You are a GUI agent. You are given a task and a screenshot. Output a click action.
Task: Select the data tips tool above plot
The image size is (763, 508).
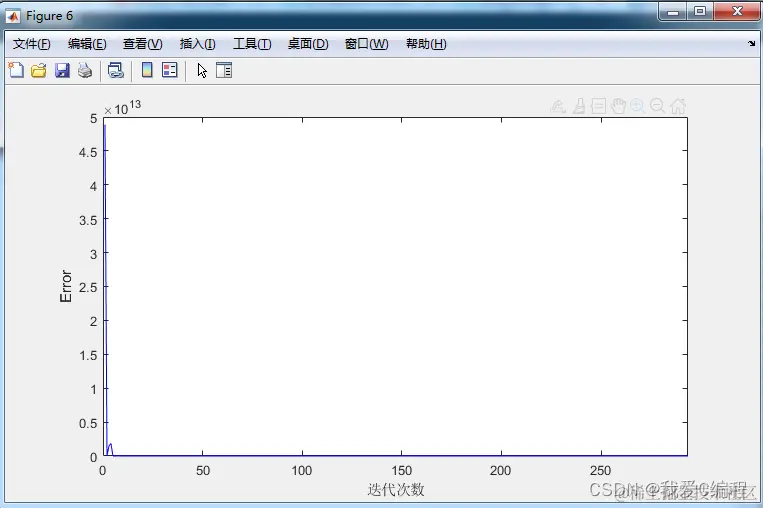[599, 106]
